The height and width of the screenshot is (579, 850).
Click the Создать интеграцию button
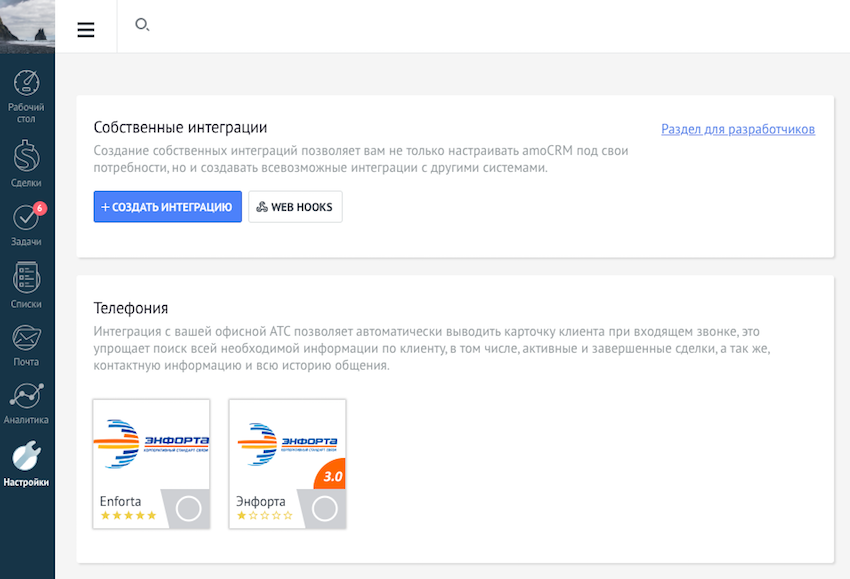point(168,207)
